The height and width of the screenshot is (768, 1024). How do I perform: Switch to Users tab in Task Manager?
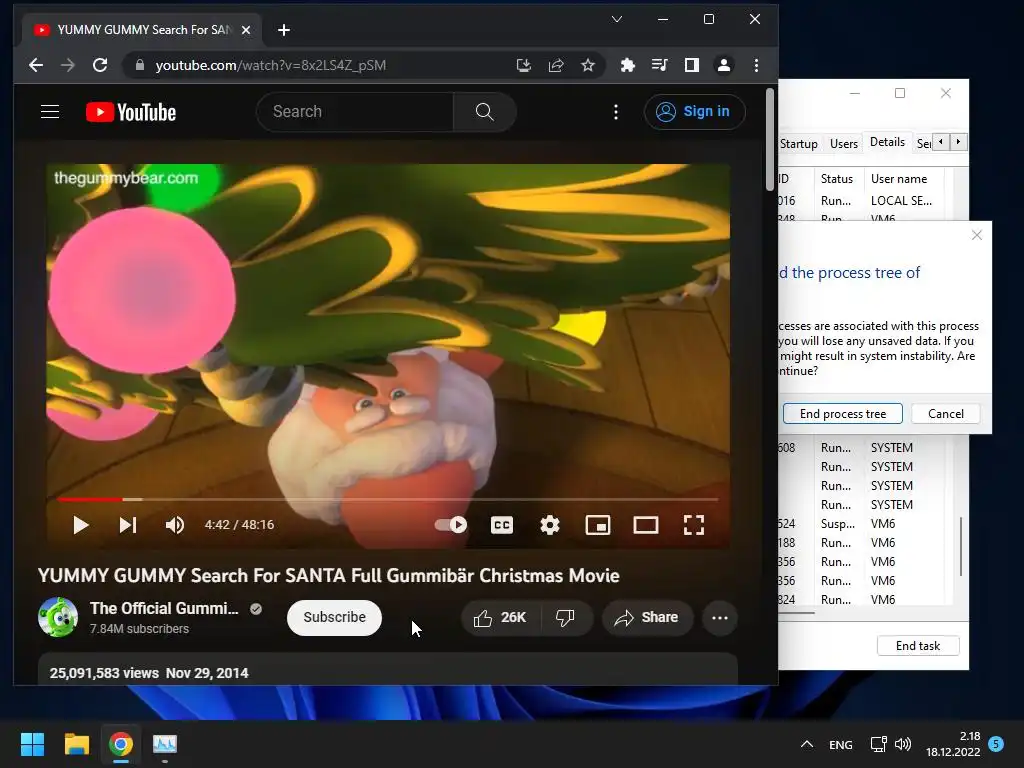pos(844,144)
